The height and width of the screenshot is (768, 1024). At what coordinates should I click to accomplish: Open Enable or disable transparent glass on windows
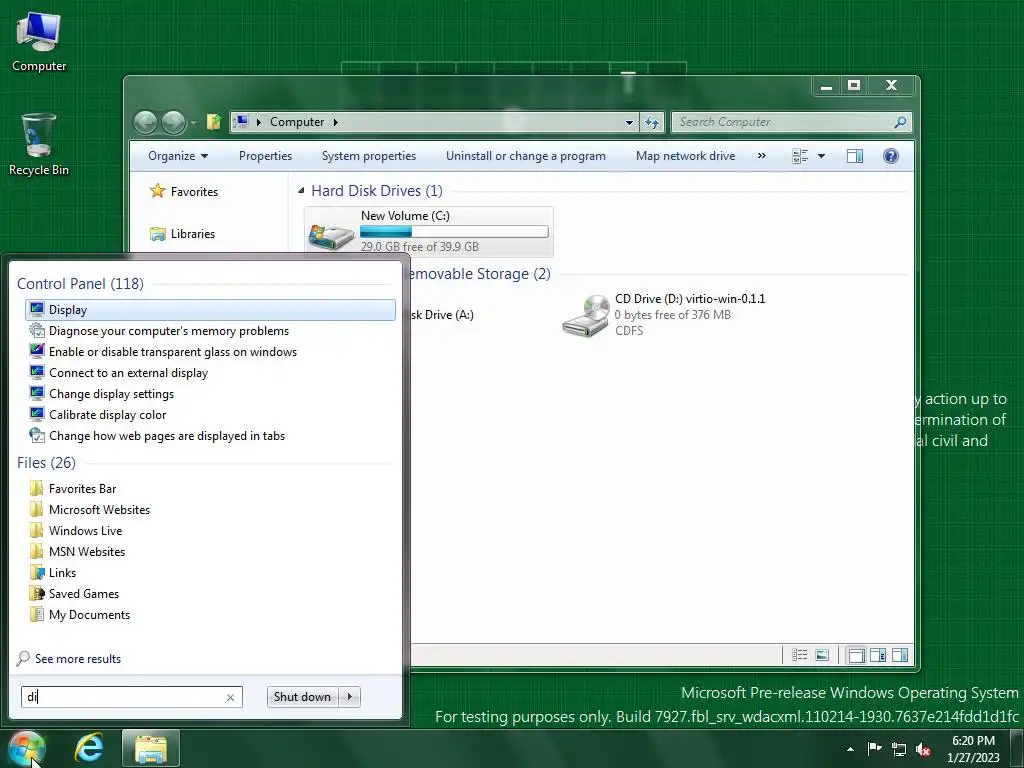click(172, 352)
